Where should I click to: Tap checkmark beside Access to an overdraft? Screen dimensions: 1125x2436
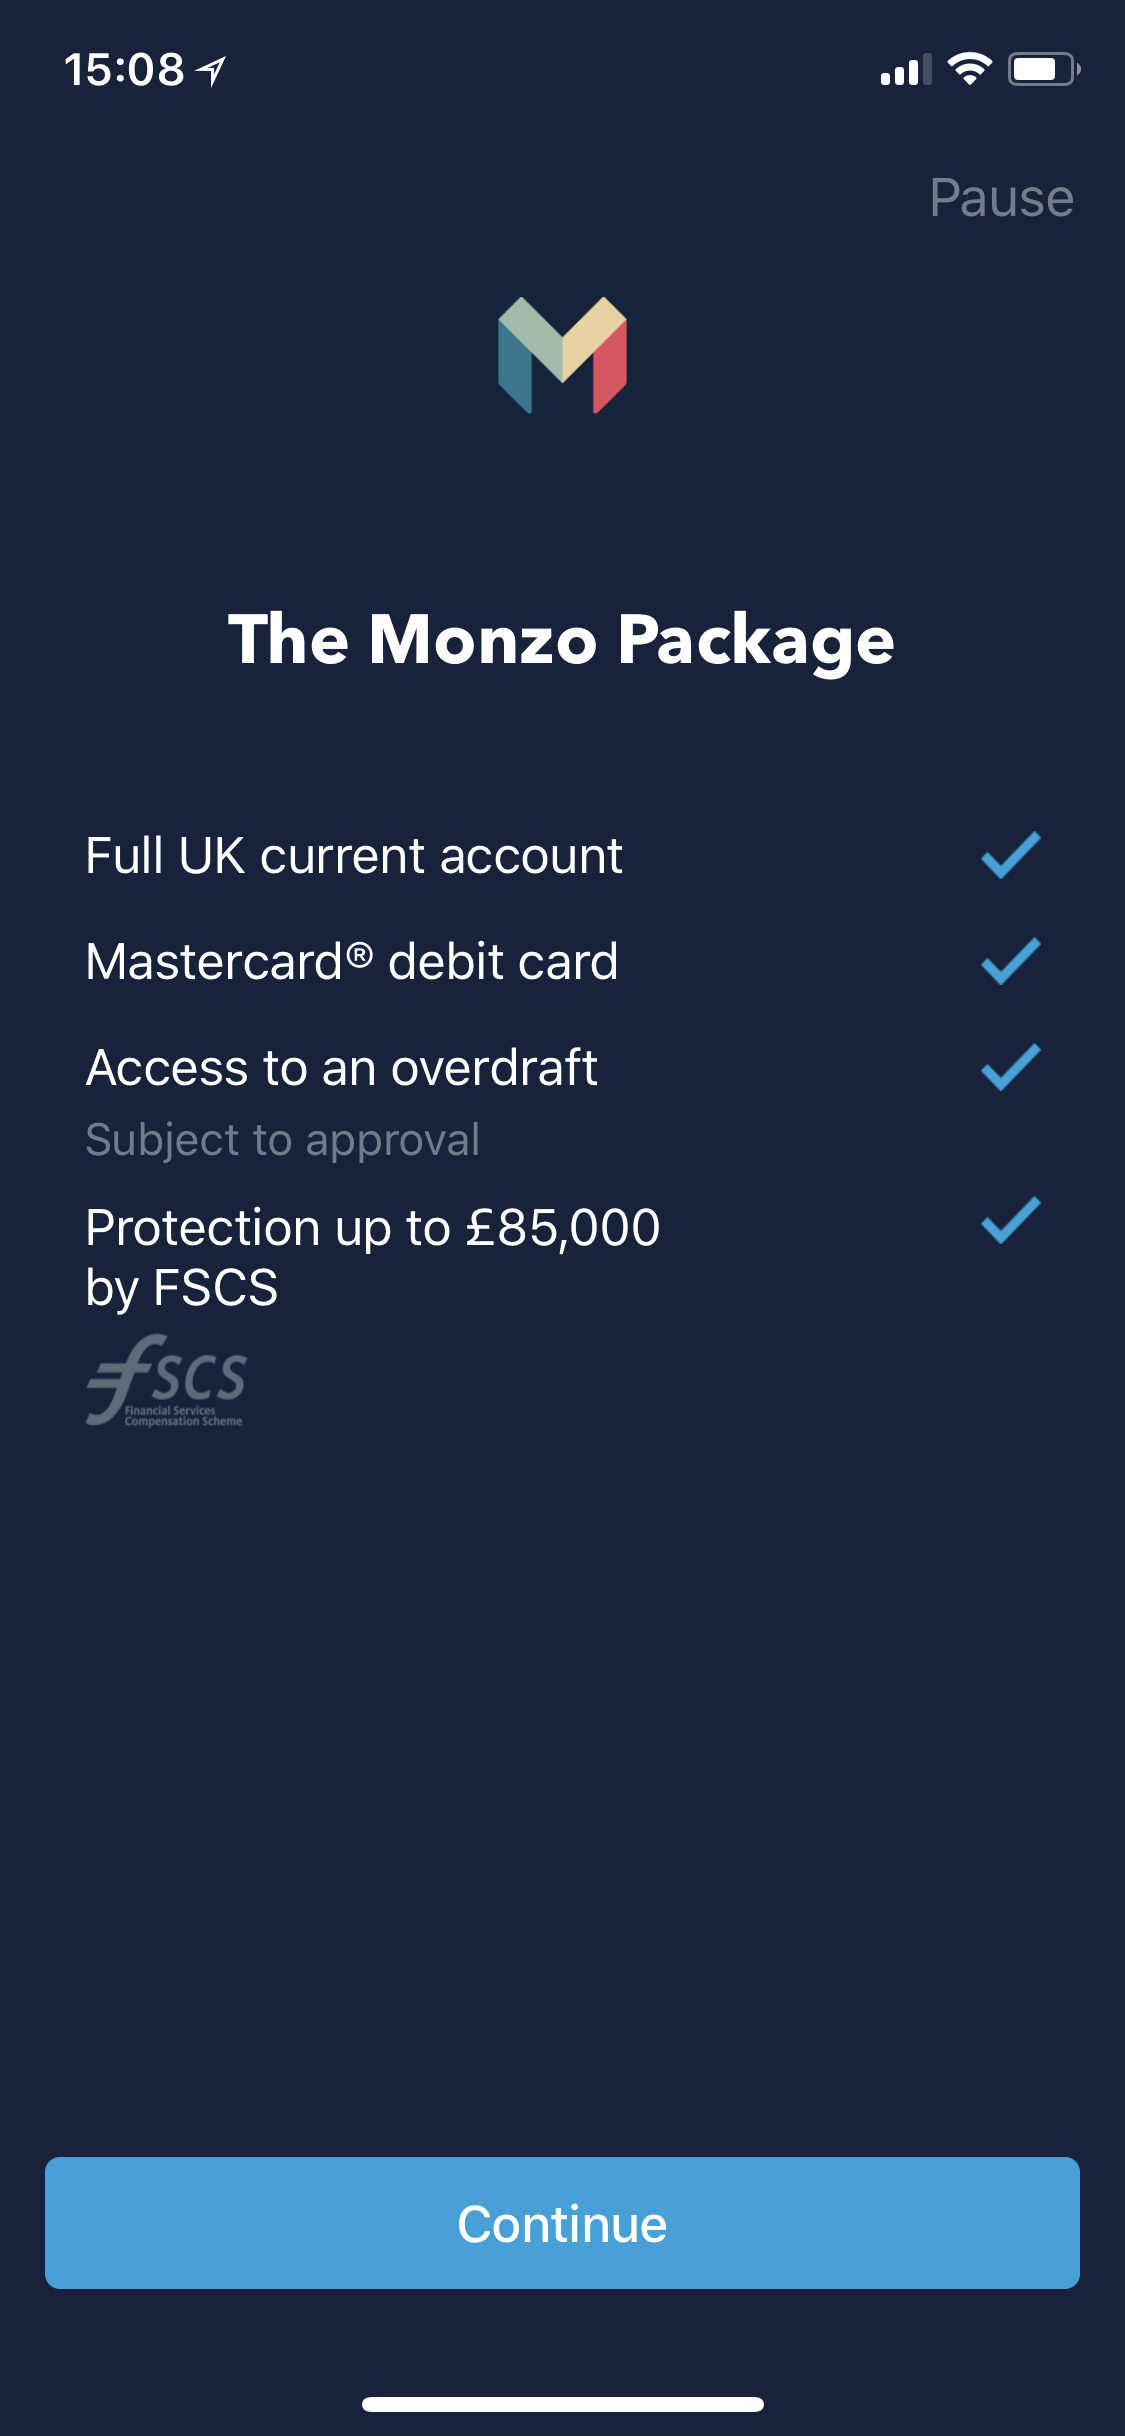click(x=1010, y=1068)
